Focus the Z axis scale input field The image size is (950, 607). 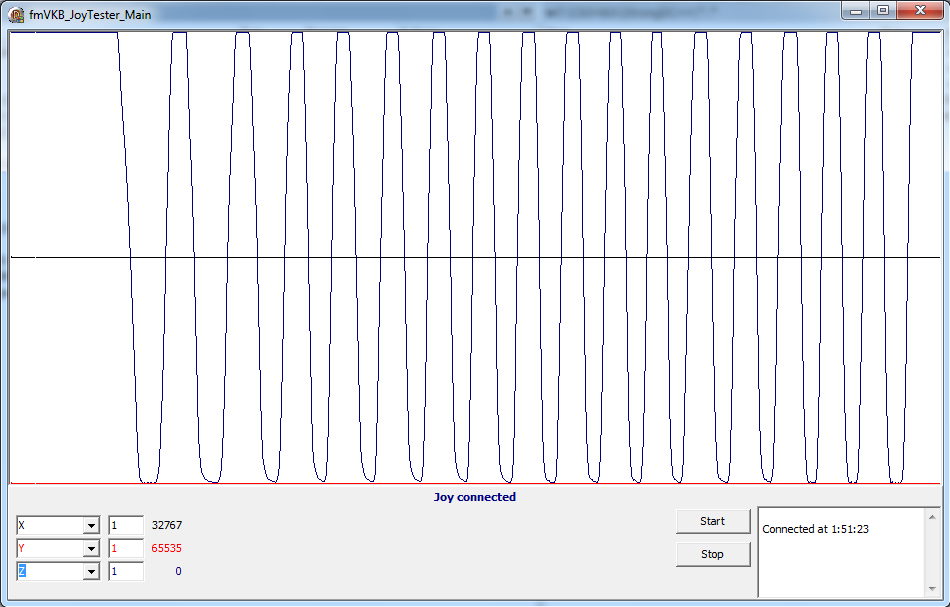pos(126,571)
